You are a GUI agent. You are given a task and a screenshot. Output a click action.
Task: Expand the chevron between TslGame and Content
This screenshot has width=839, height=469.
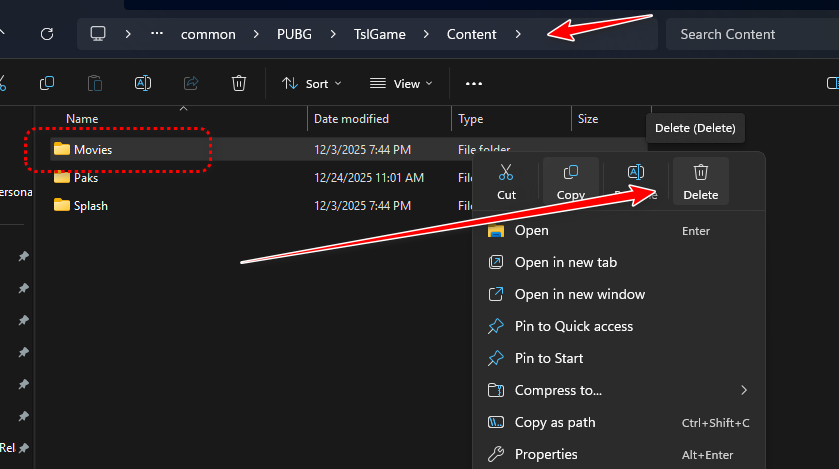pyautogui.click(x=426, y=34)
